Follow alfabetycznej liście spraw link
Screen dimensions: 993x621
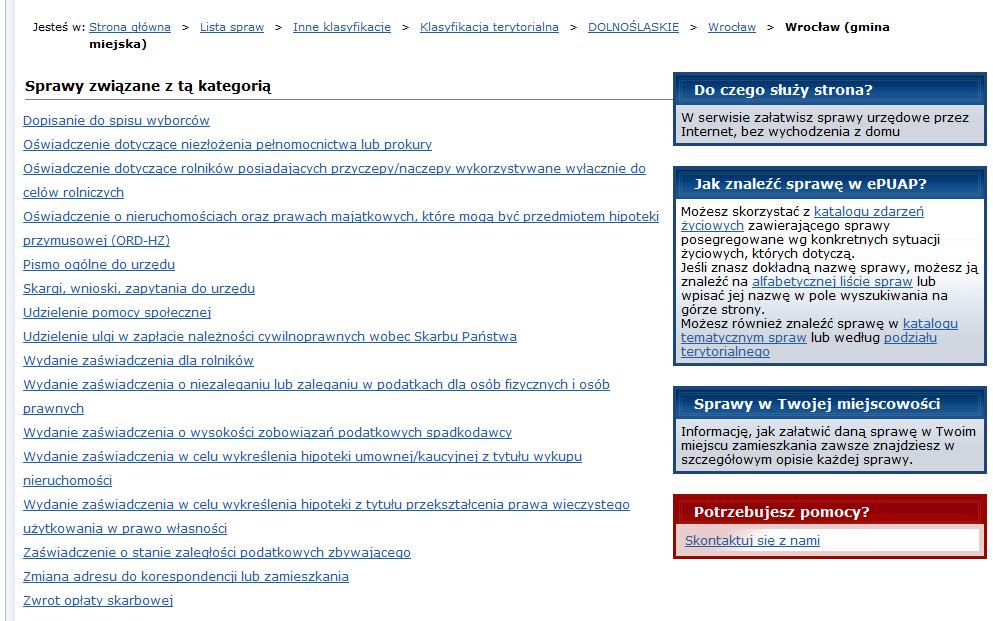pos(832,282)
